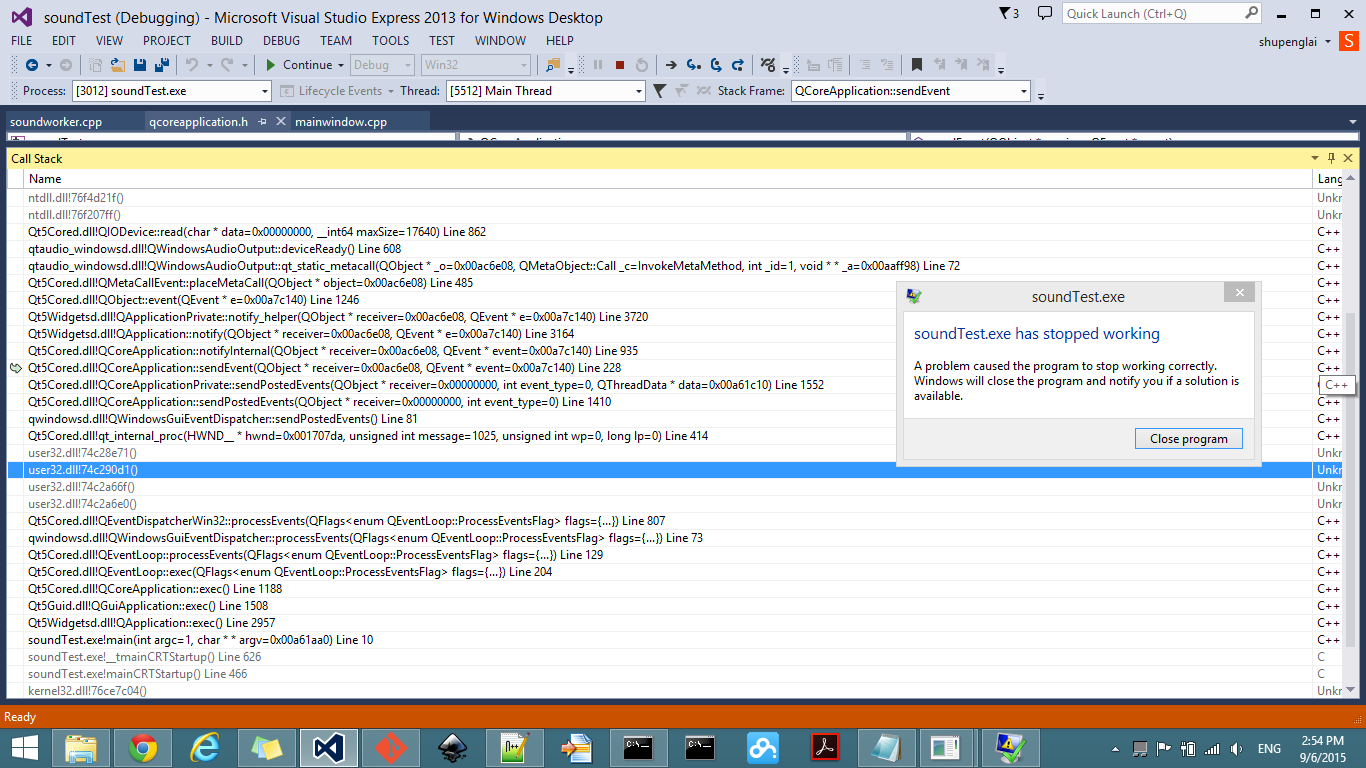Viewport: 1366px width, 768px height.
Task: Toggle a bookmark using the bookmark icon
Action: [x=916, y=65]
